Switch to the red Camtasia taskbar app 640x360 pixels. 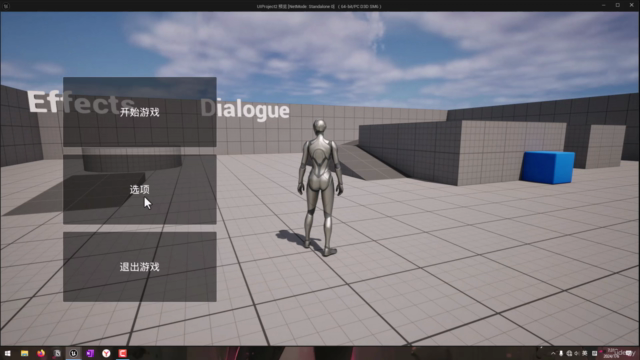pos(122,353)
